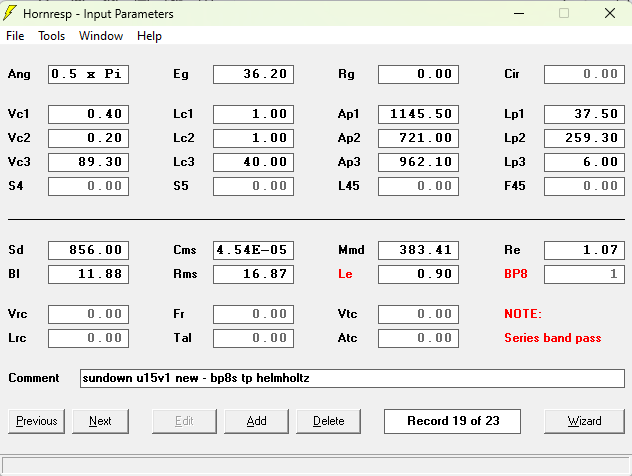Select the Vrc input field
Screen dimensions: 632x476
point(88,314)
